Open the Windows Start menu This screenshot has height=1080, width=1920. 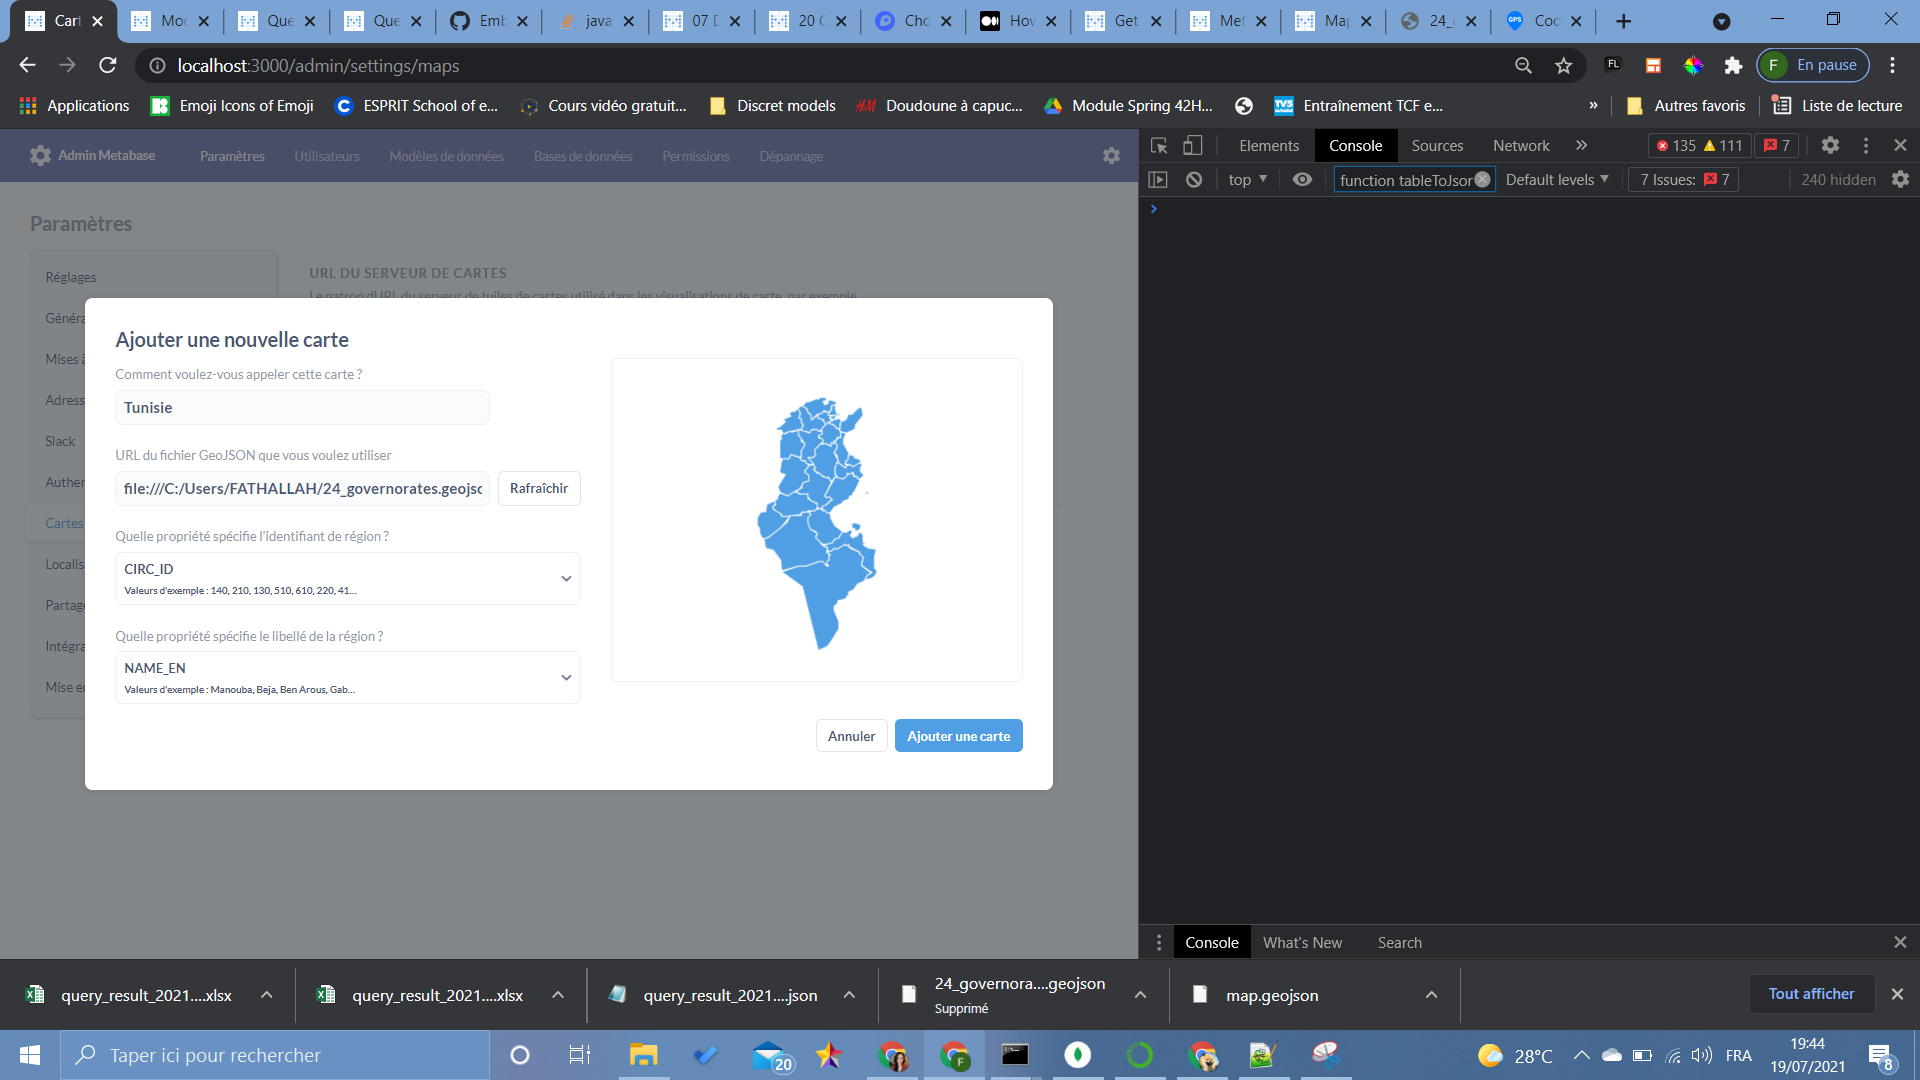point(30,1055)
